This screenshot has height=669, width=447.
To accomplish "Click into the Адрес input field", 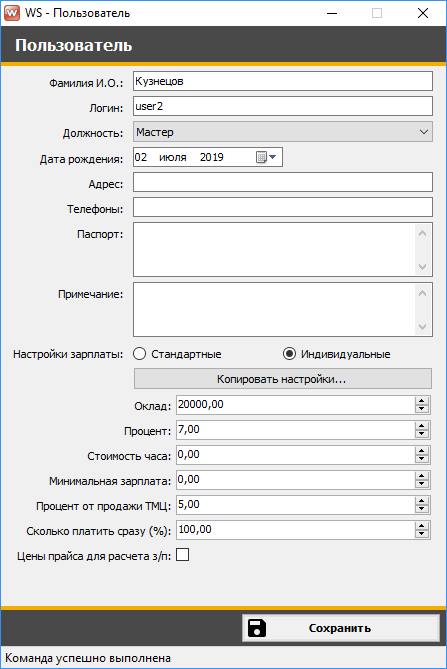I will tap(283, 182).
